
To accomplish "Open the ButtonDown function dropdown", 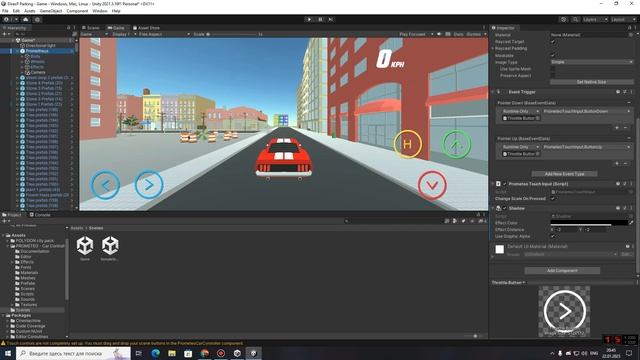I will point(587,111).
